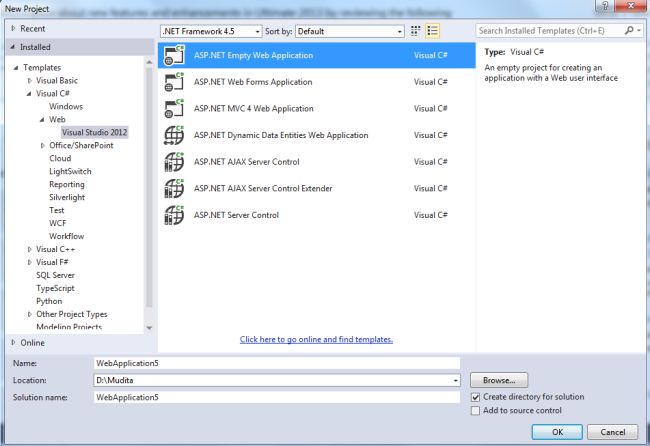This screenshot has width=650, height=446.
Task: Select the Visual Studio 2012 tree item
Action: [95, 132]
